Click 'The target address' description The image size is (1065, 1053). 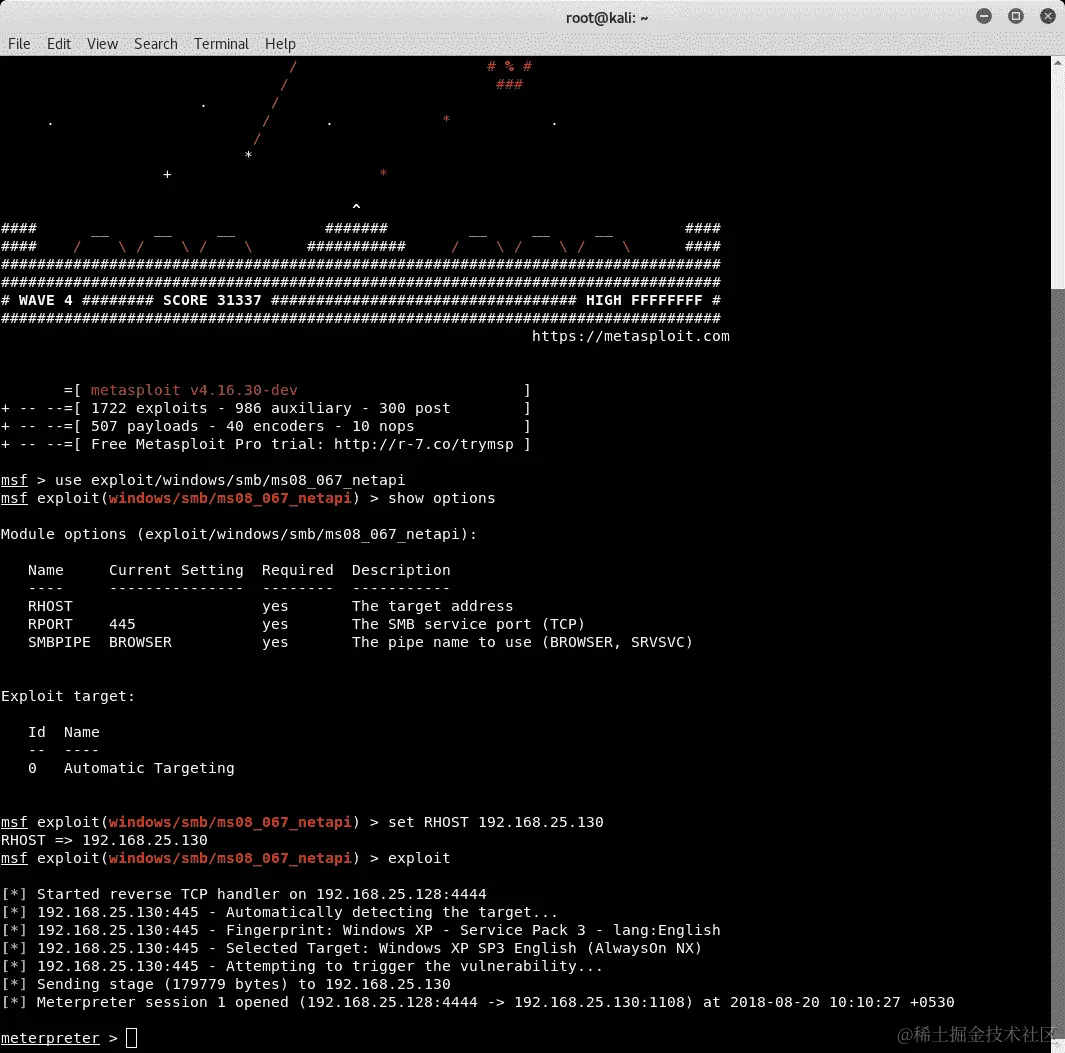[x=432, y=607]
